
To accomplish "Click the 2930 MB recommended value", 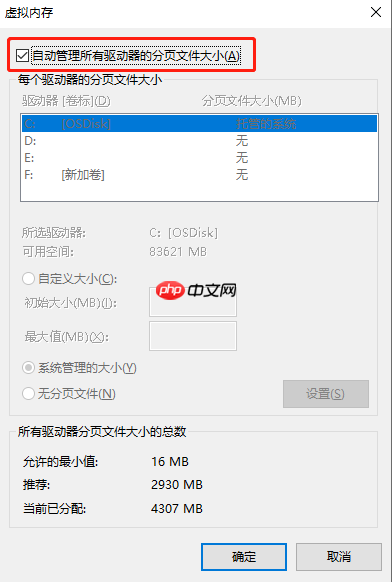I will pyautogui.click(x=177, y=485).
